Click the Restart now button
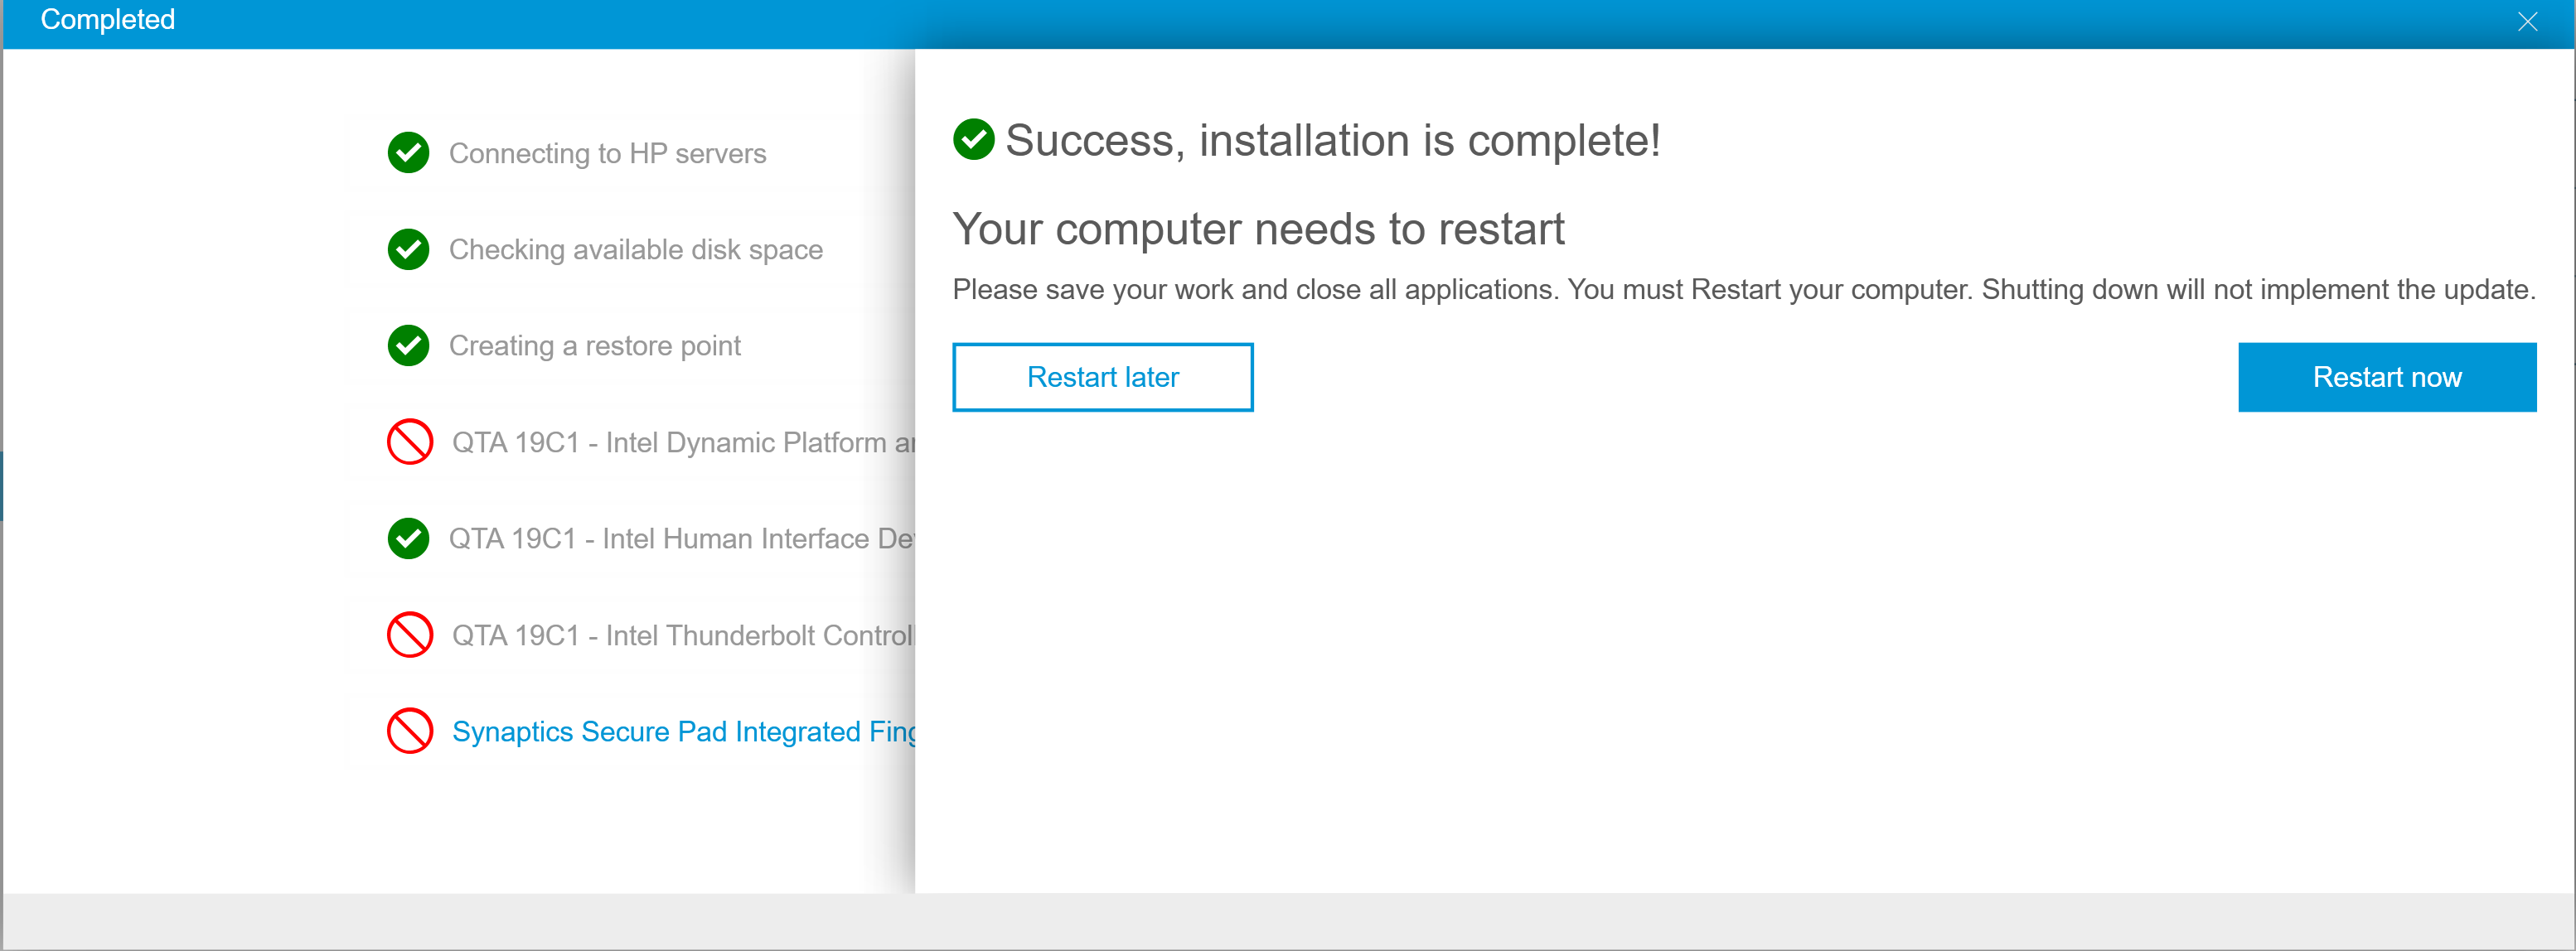Screen dimensions: 2576x951 2387,377
